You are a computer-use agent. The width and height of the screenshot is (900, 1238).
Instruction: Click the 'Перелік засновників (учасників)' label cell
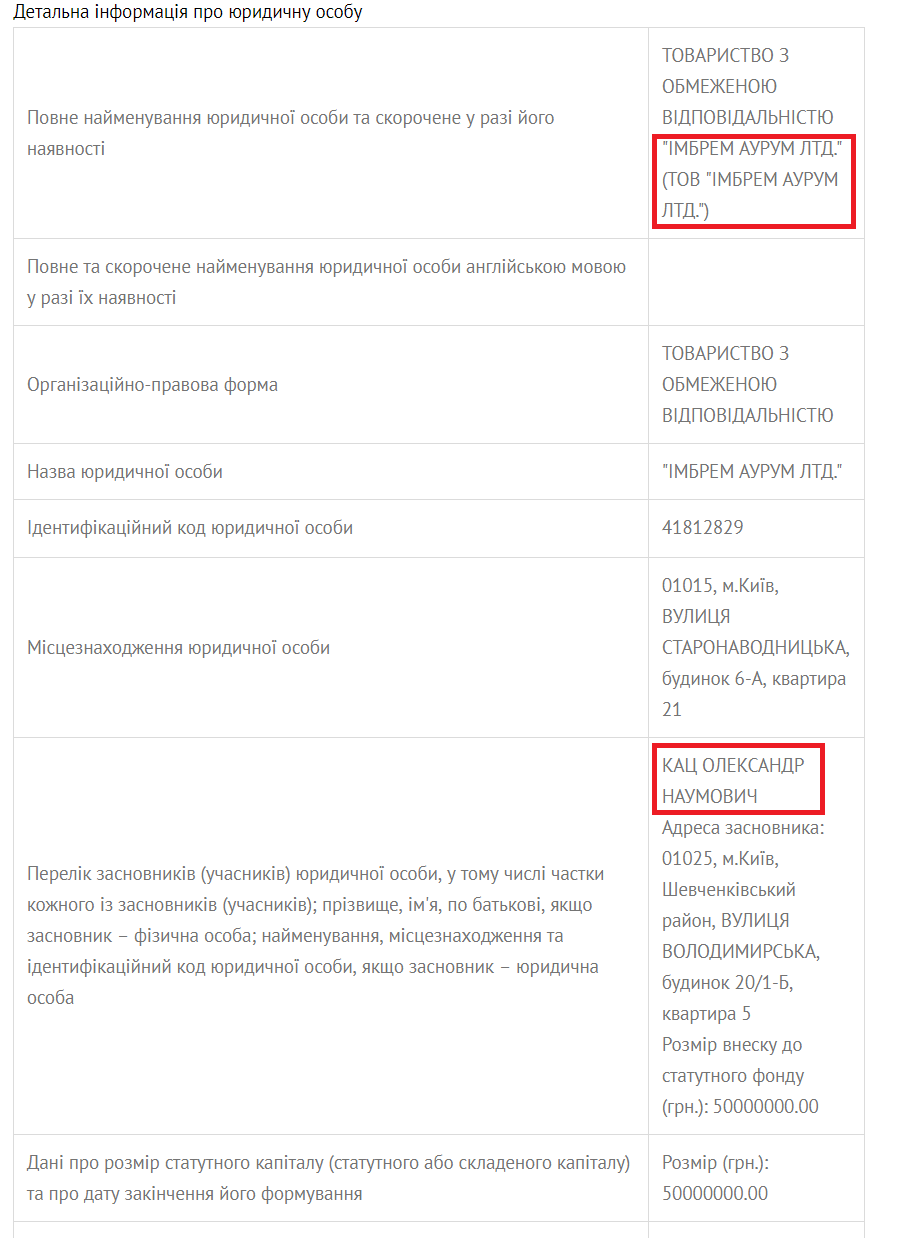[x=331, y=936]
